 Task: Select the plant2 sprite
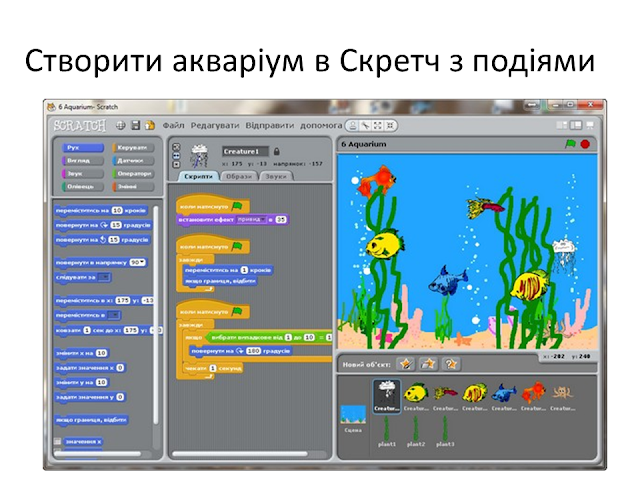[x=416, y=432]
